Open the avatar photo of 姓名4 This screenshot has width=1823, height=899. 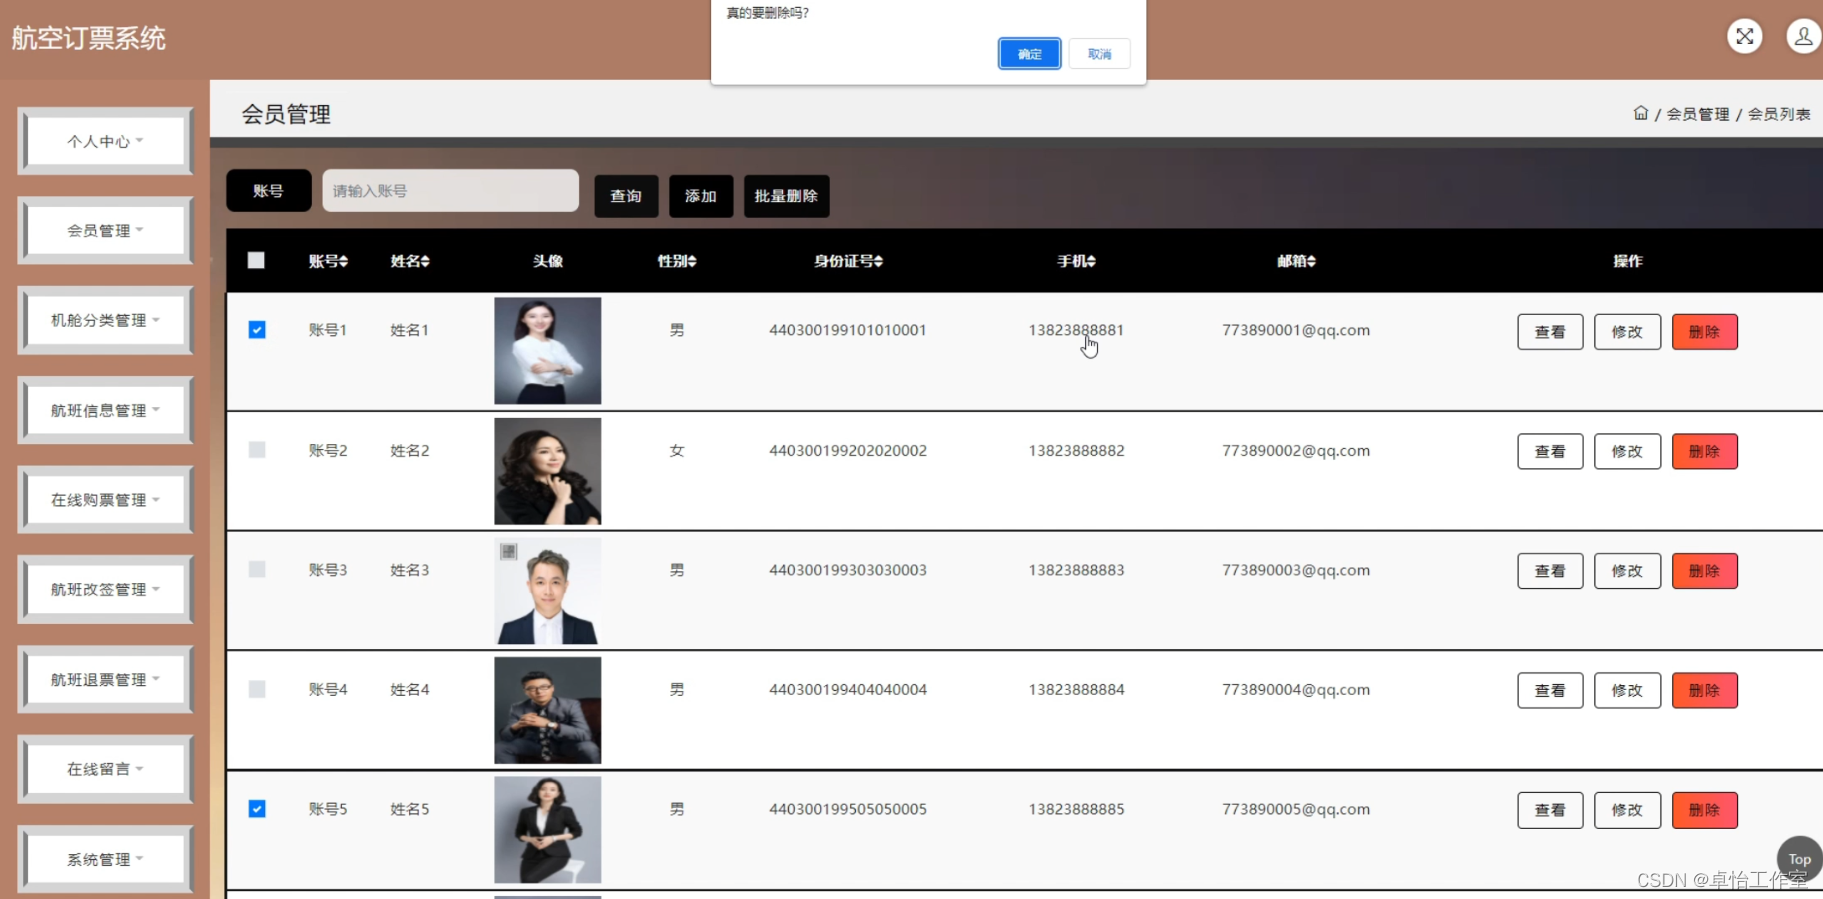click(548, 710)
